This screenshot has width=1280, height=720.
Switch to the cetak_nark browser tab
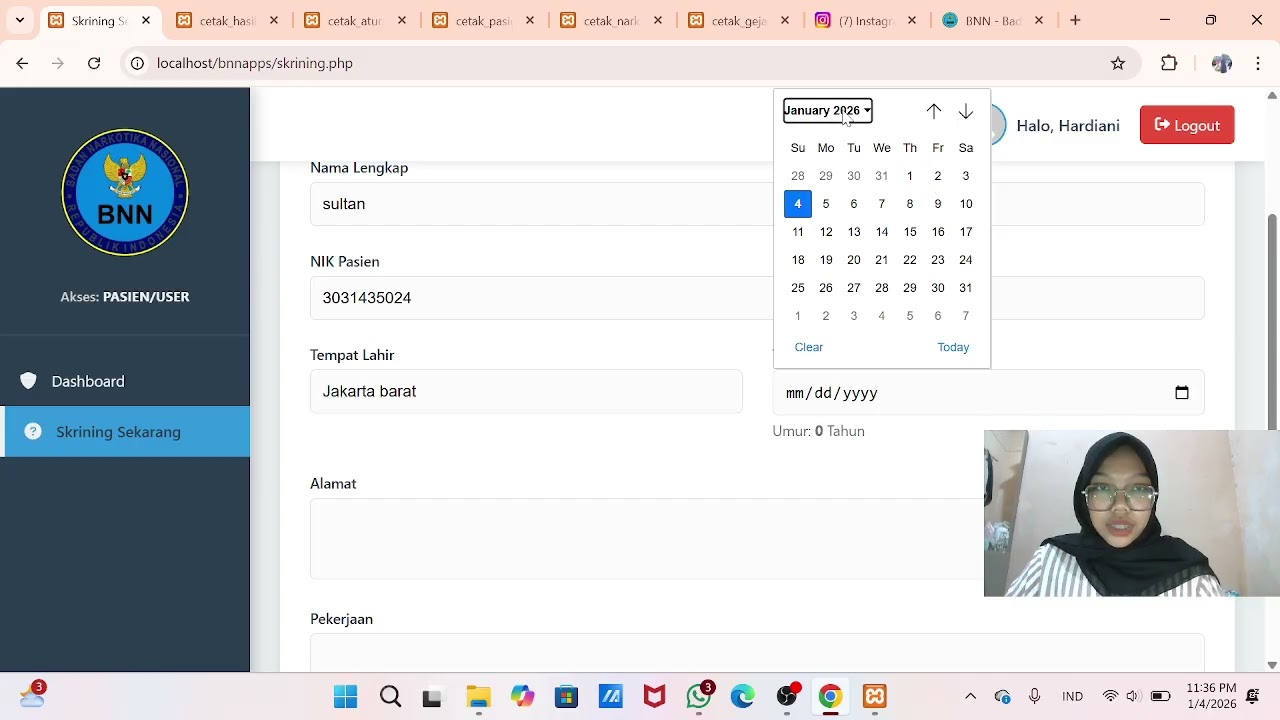tap(612, 20)
